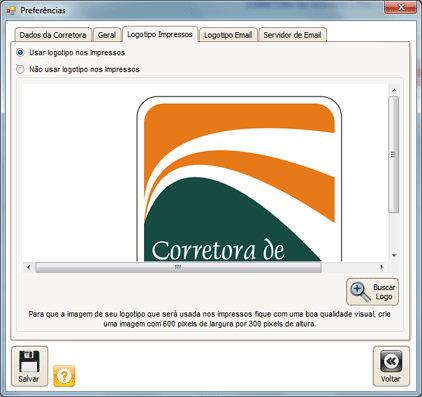Close the Preferências window

click(401, 7)
